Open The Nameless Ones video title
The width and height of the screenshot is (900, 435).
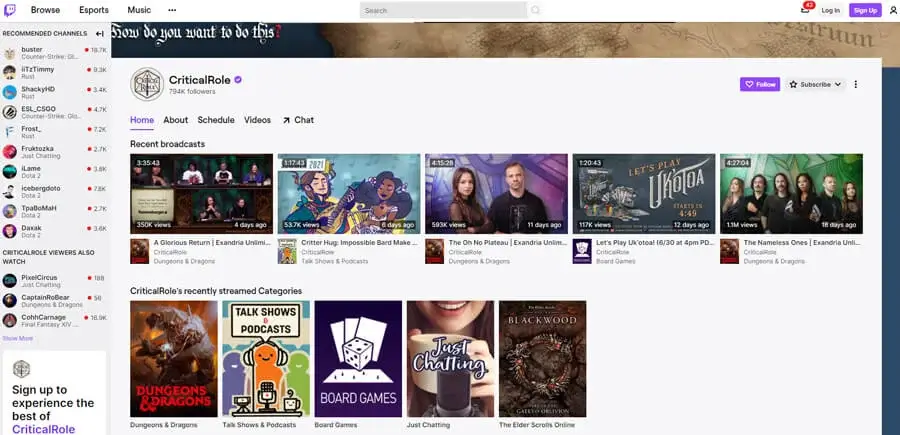802,243
